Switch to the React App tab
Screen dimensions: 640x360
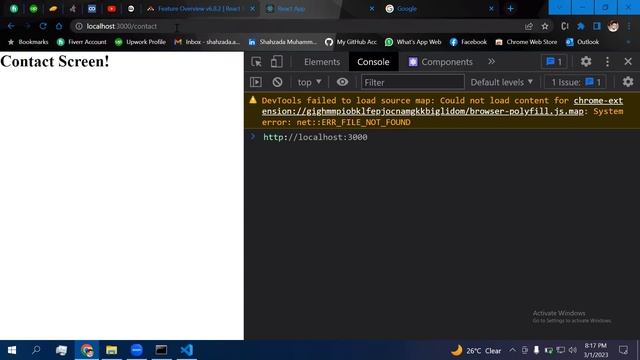coord(320,9)
